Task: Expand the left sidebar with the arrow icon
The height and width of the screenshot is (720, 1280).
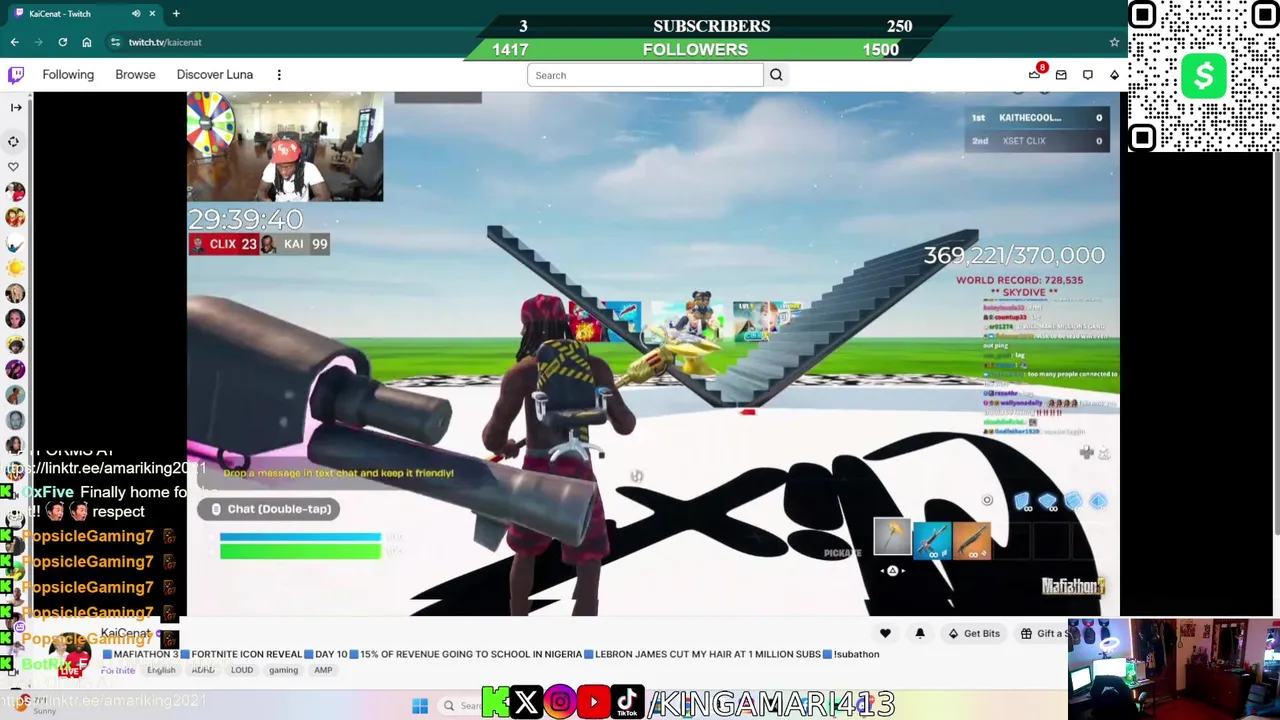Action: tap(15, 107)
